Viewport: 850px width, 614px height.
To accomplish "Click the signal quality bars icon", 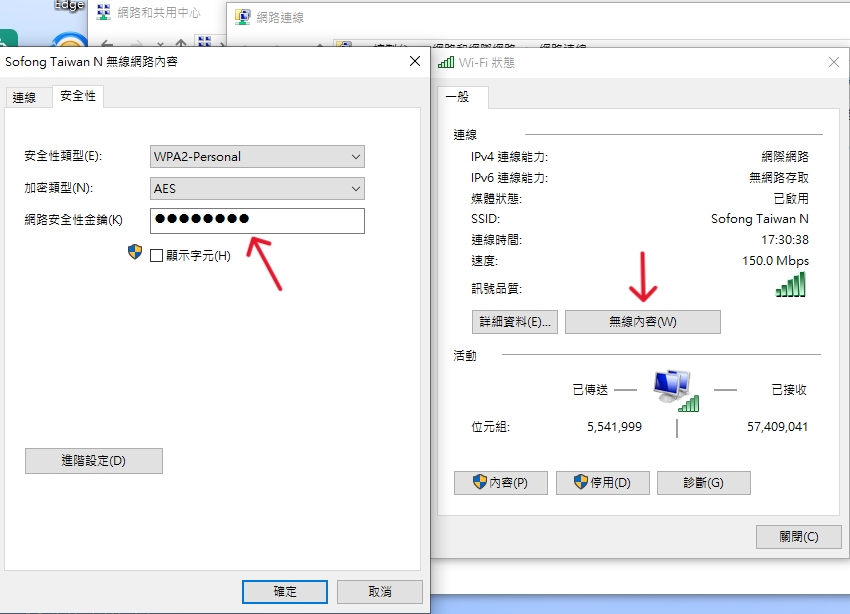I will pos(790,284).
